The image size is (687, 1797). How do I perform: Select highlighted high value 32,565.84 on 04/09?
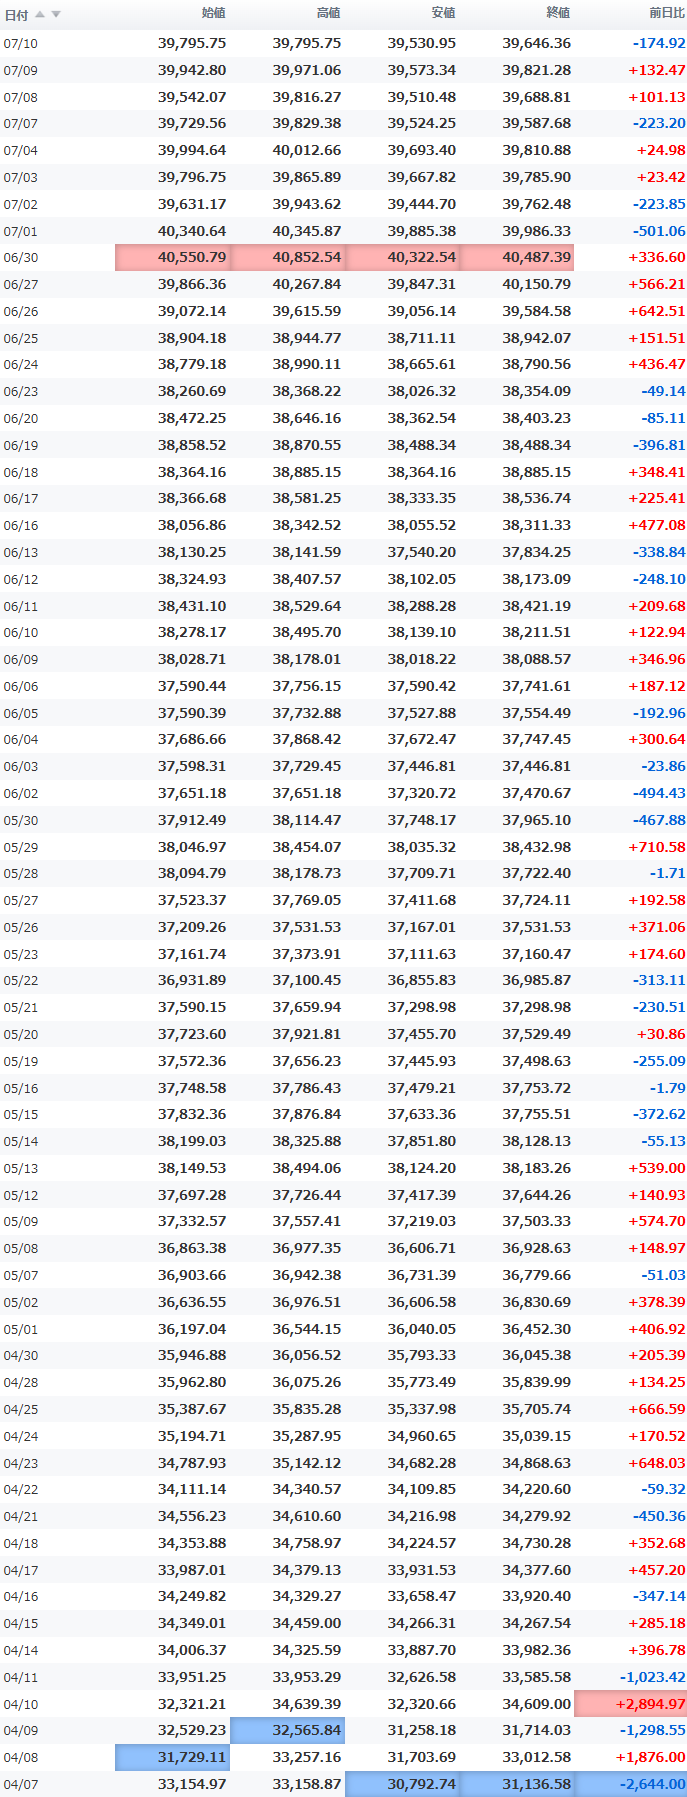[287, 1730]
